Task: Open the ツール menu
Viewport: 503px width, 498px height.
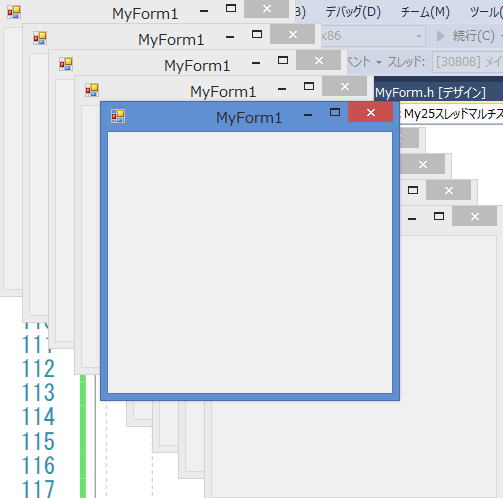Action: [x=486, y=12]
